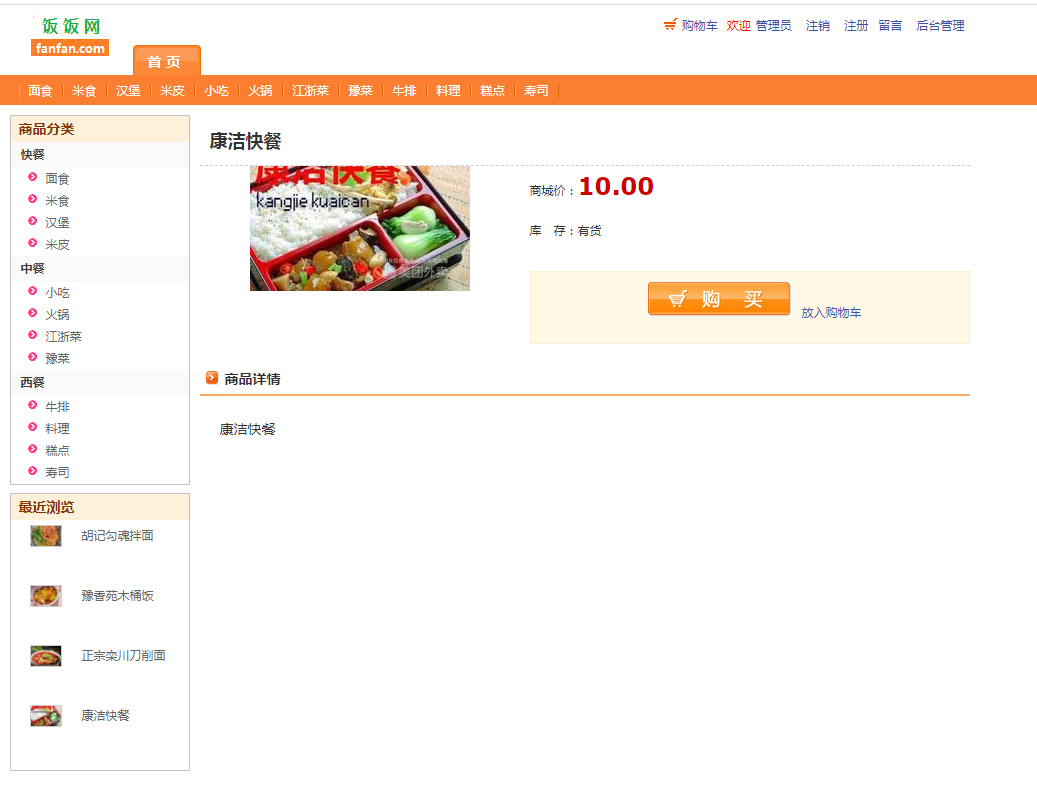
Task: Click the orange 购买 button
Action: pyautogui.click(x=719, y=299)
